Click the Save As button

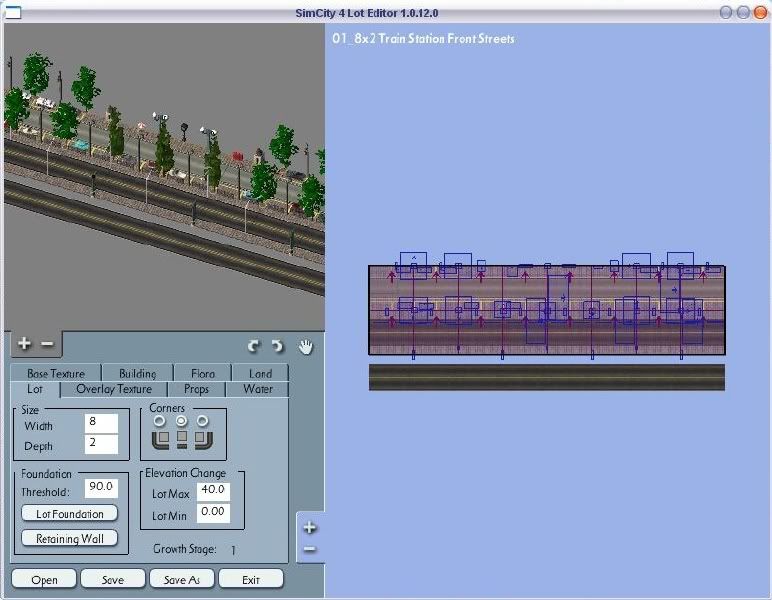182,579
